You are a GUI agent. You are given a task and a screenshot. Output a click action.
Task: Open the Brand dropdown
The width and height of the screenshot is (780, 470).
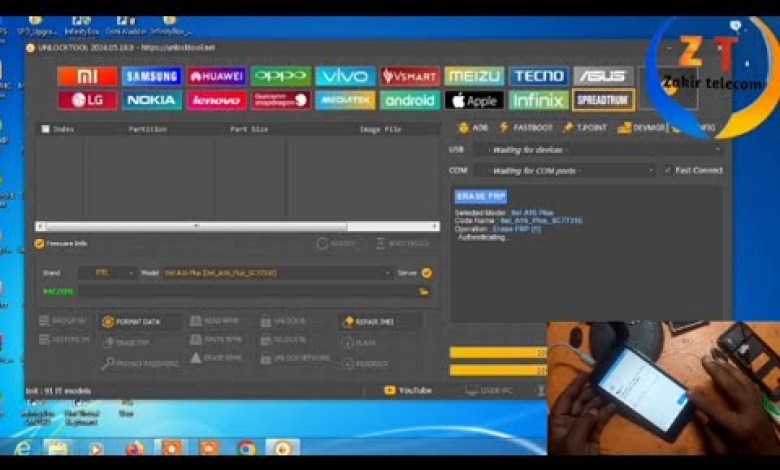[x=107, y=273]
